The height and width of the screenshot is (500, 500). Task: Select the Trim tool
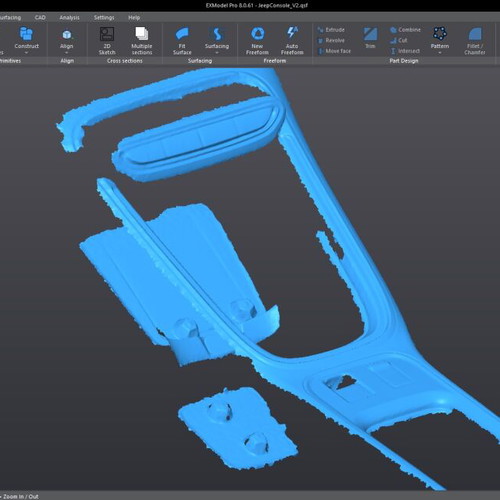click(370, 38)
